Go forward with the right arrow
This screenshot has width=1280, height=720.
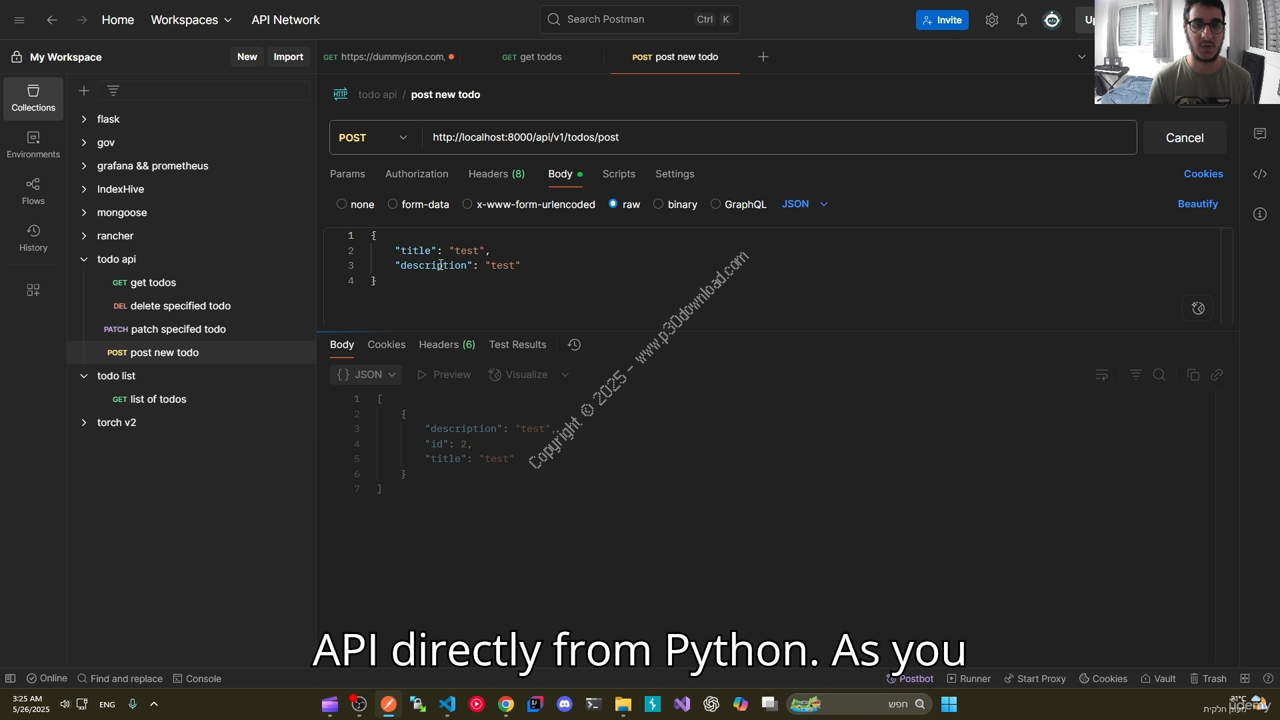[83, 20]
